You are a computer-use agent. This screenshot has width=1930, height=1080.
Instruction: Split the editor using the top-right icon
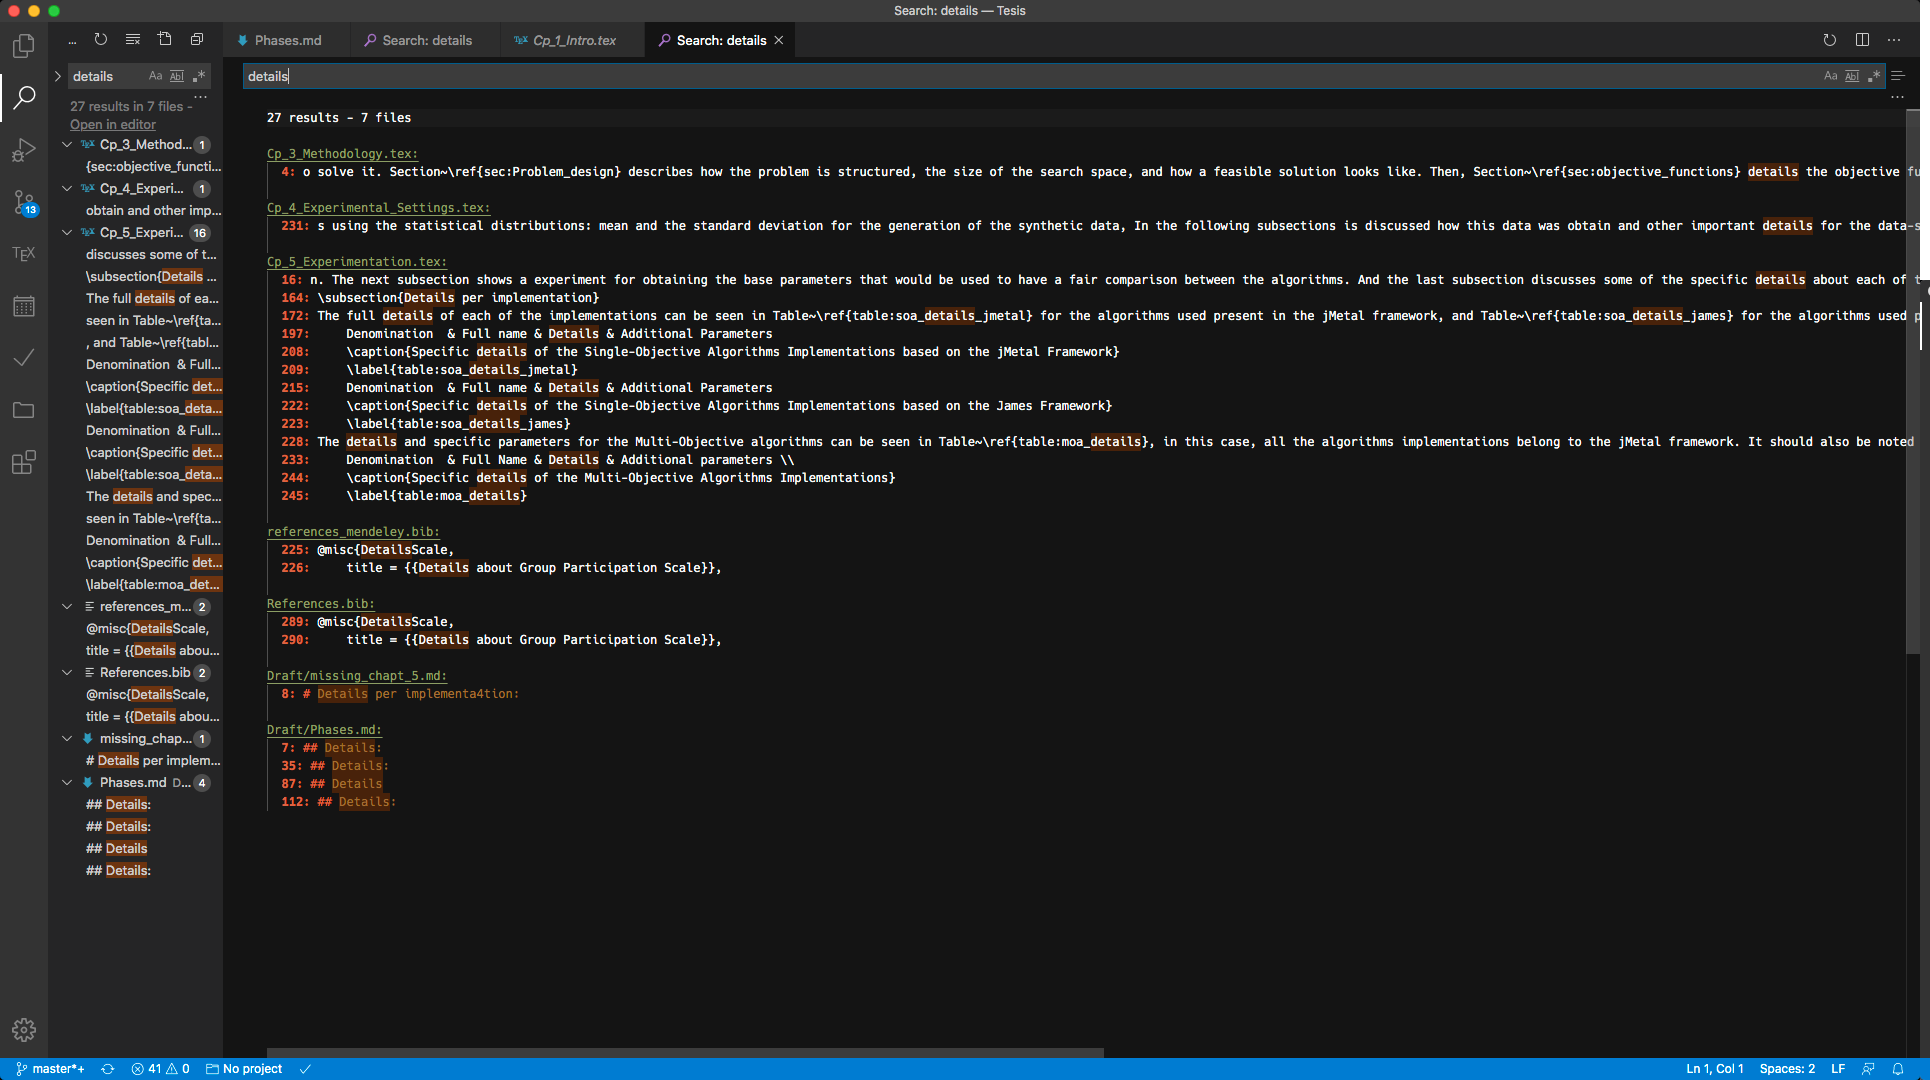[1862, 40]
